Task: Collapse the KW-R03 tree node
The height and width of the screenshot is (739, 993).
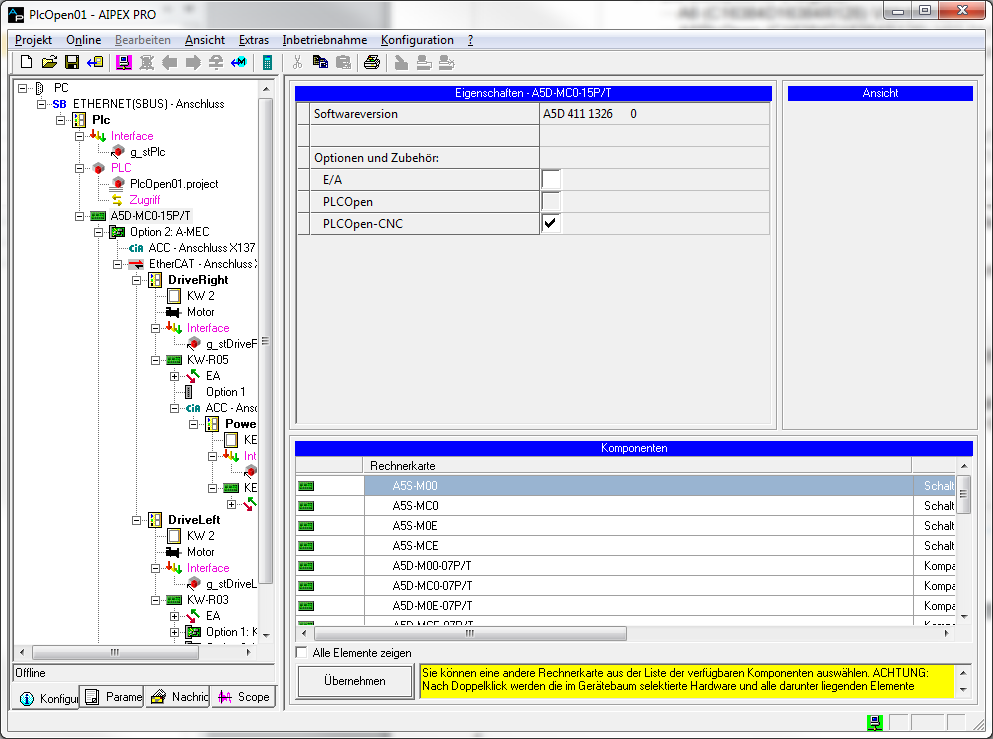Action: click(155, 600)
